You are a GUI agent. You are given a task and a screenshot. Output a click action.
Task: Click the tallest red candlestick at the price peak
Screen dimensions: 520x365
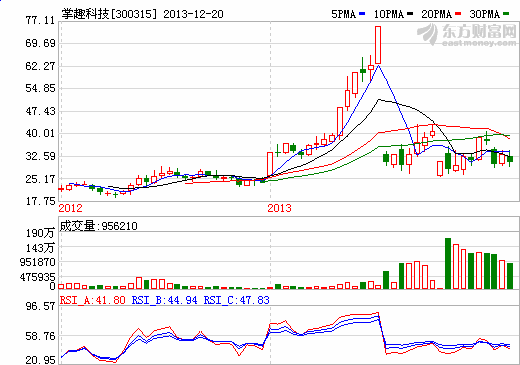pos(378,45)
